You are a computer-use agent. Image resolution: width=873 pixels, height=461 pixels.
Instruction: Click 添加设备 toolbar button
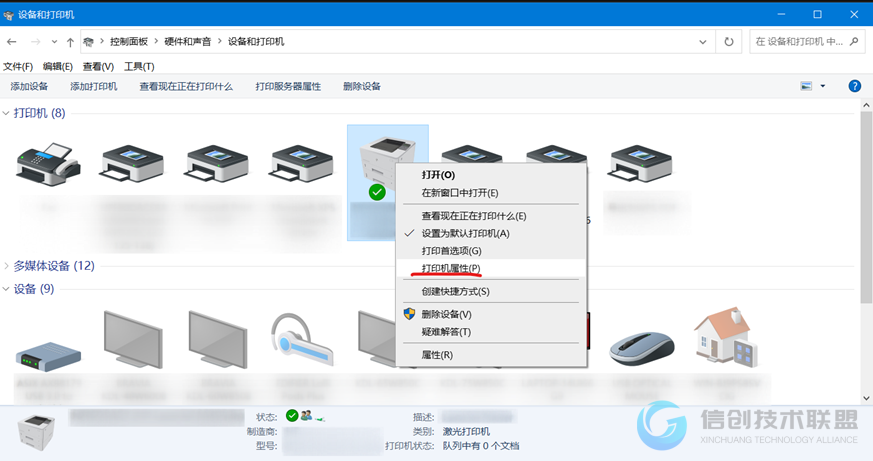[29, 86]
